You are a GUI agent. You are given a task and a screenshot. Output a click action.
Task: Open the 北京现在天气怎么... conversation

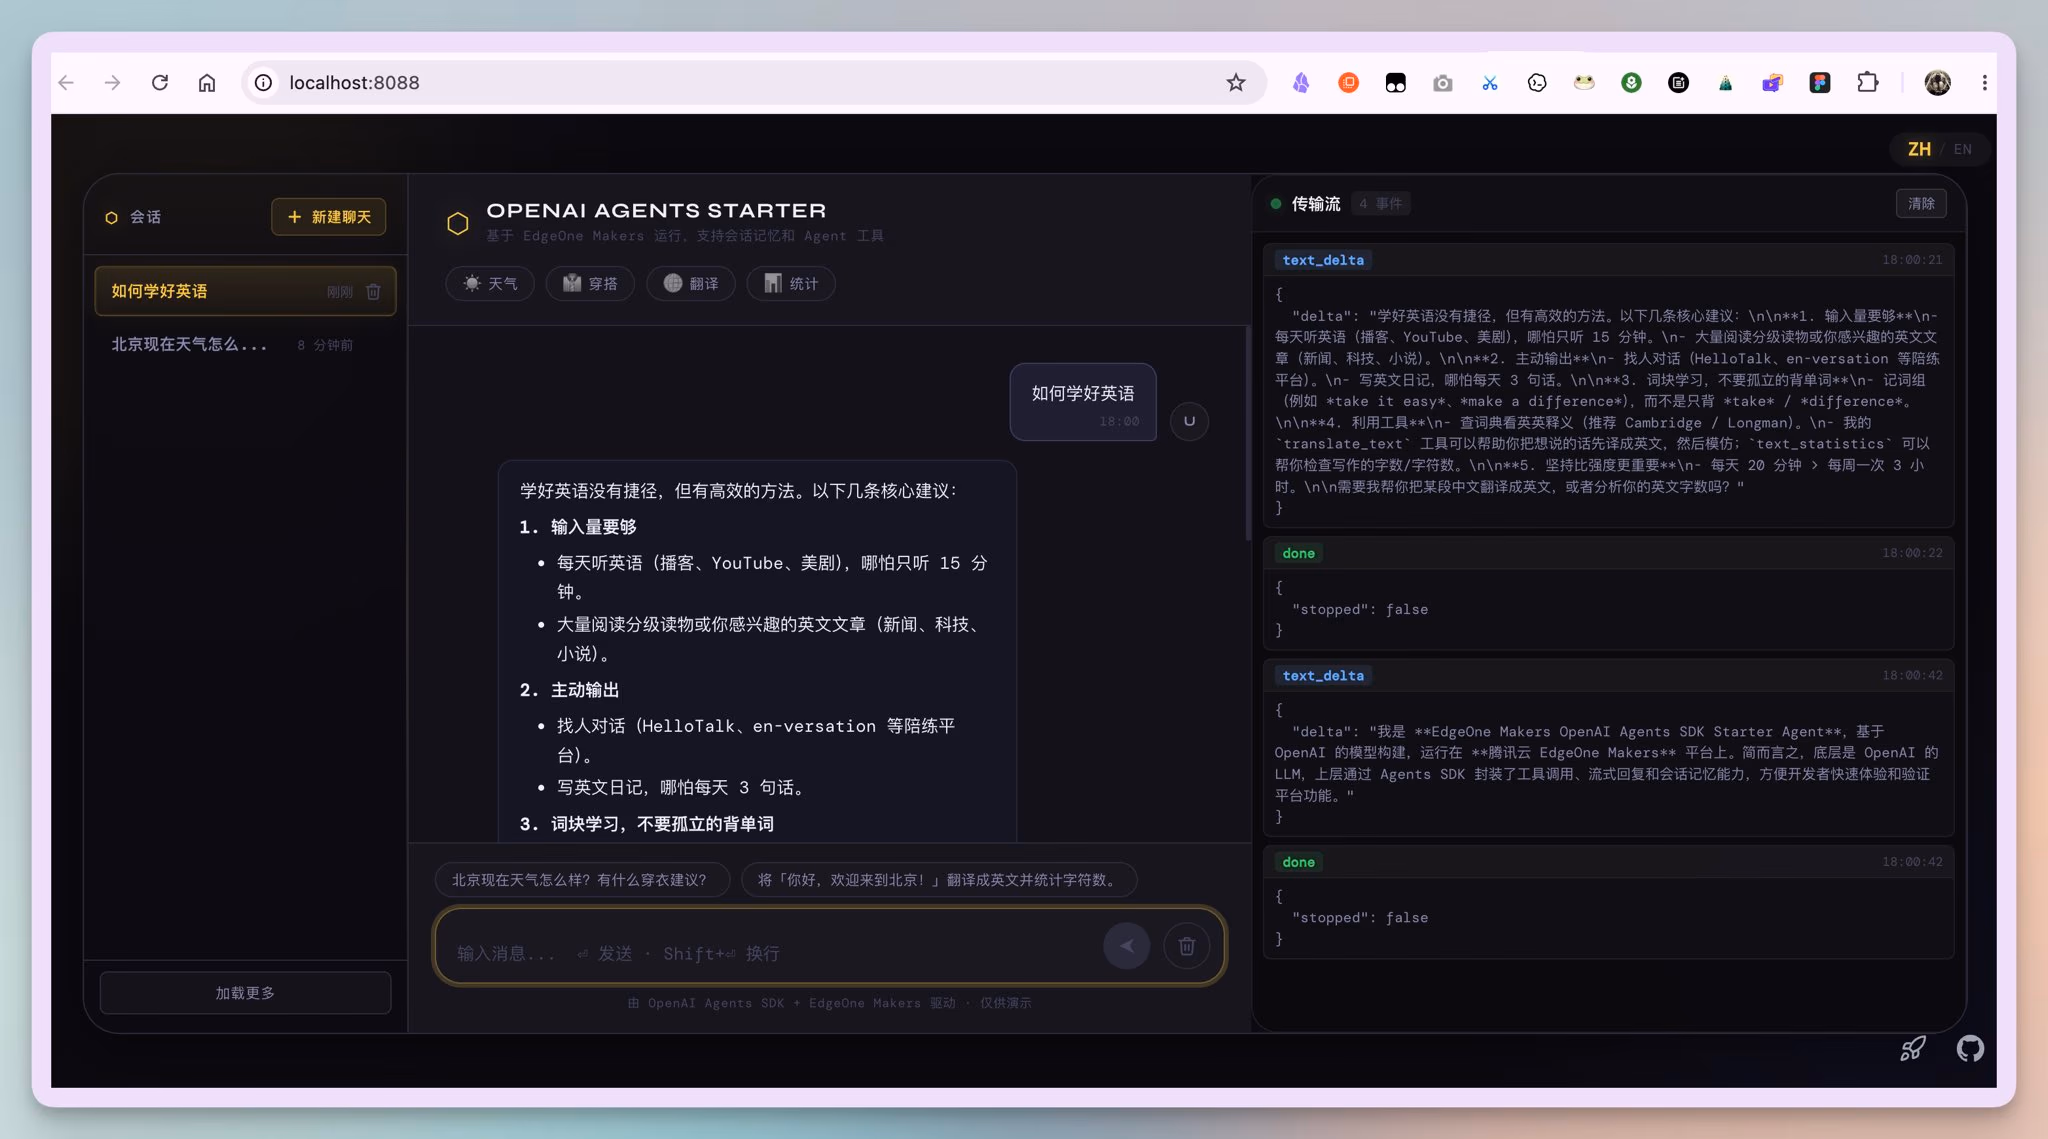[x=245, y=344]
